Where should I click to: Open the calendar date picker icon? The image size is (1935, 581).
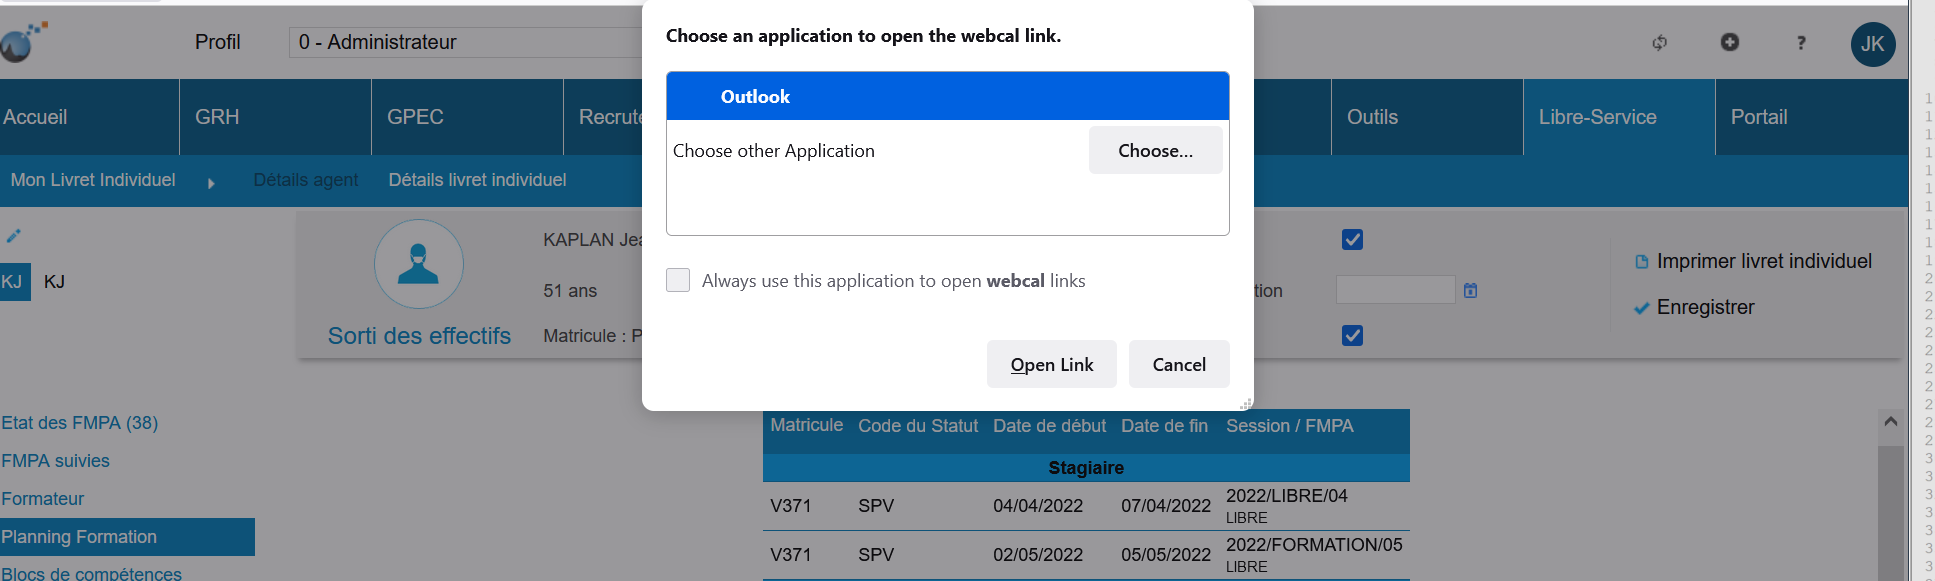click(x=1470, y=291)
